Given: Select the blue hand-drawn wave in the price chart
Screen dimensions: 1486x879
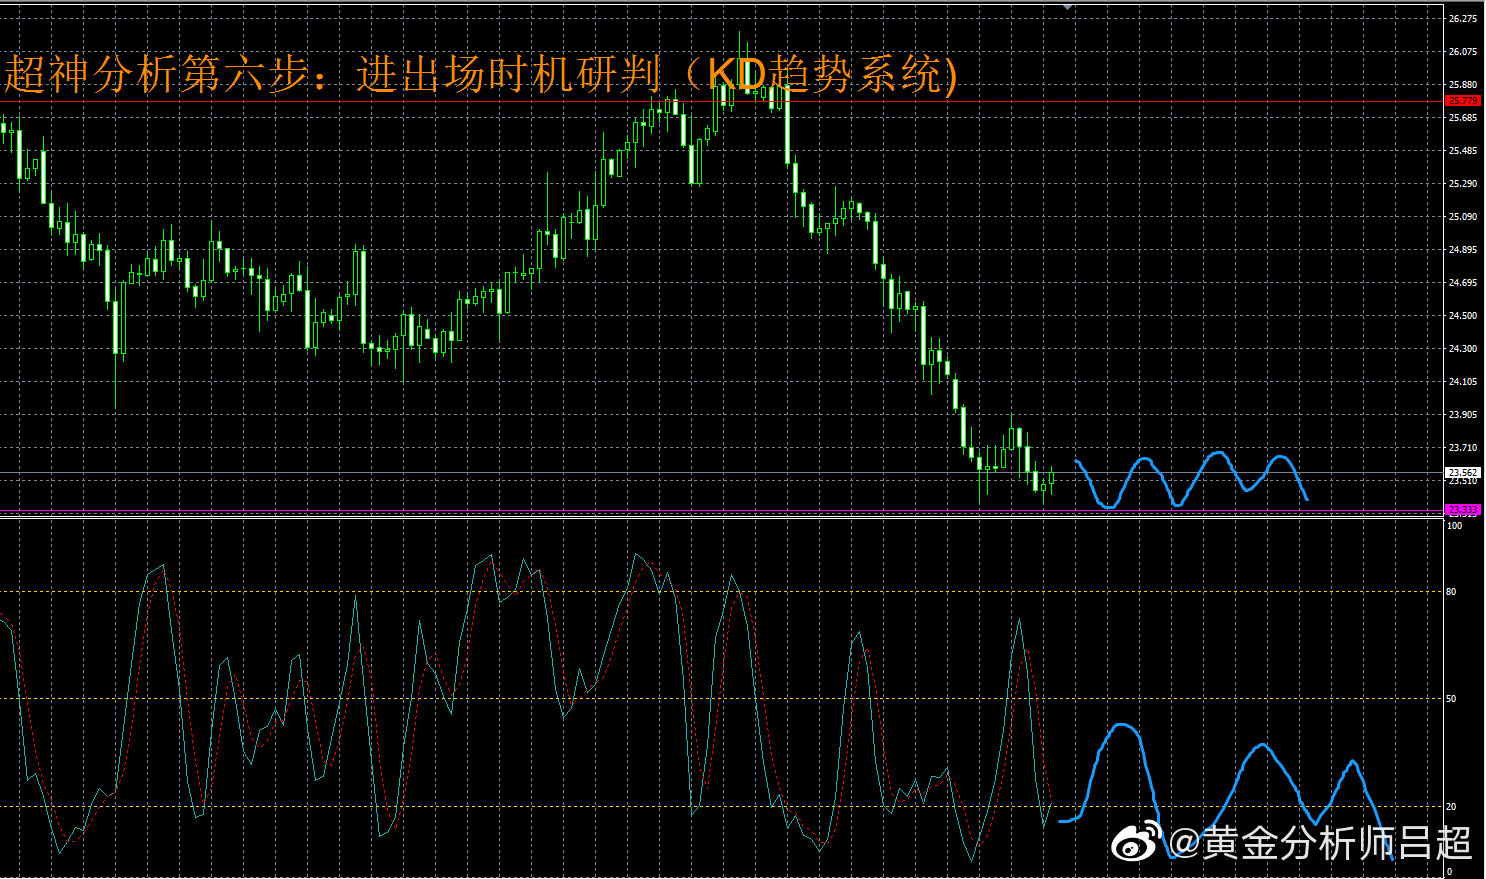Looking at the screenshot, I should (1145, 460).
